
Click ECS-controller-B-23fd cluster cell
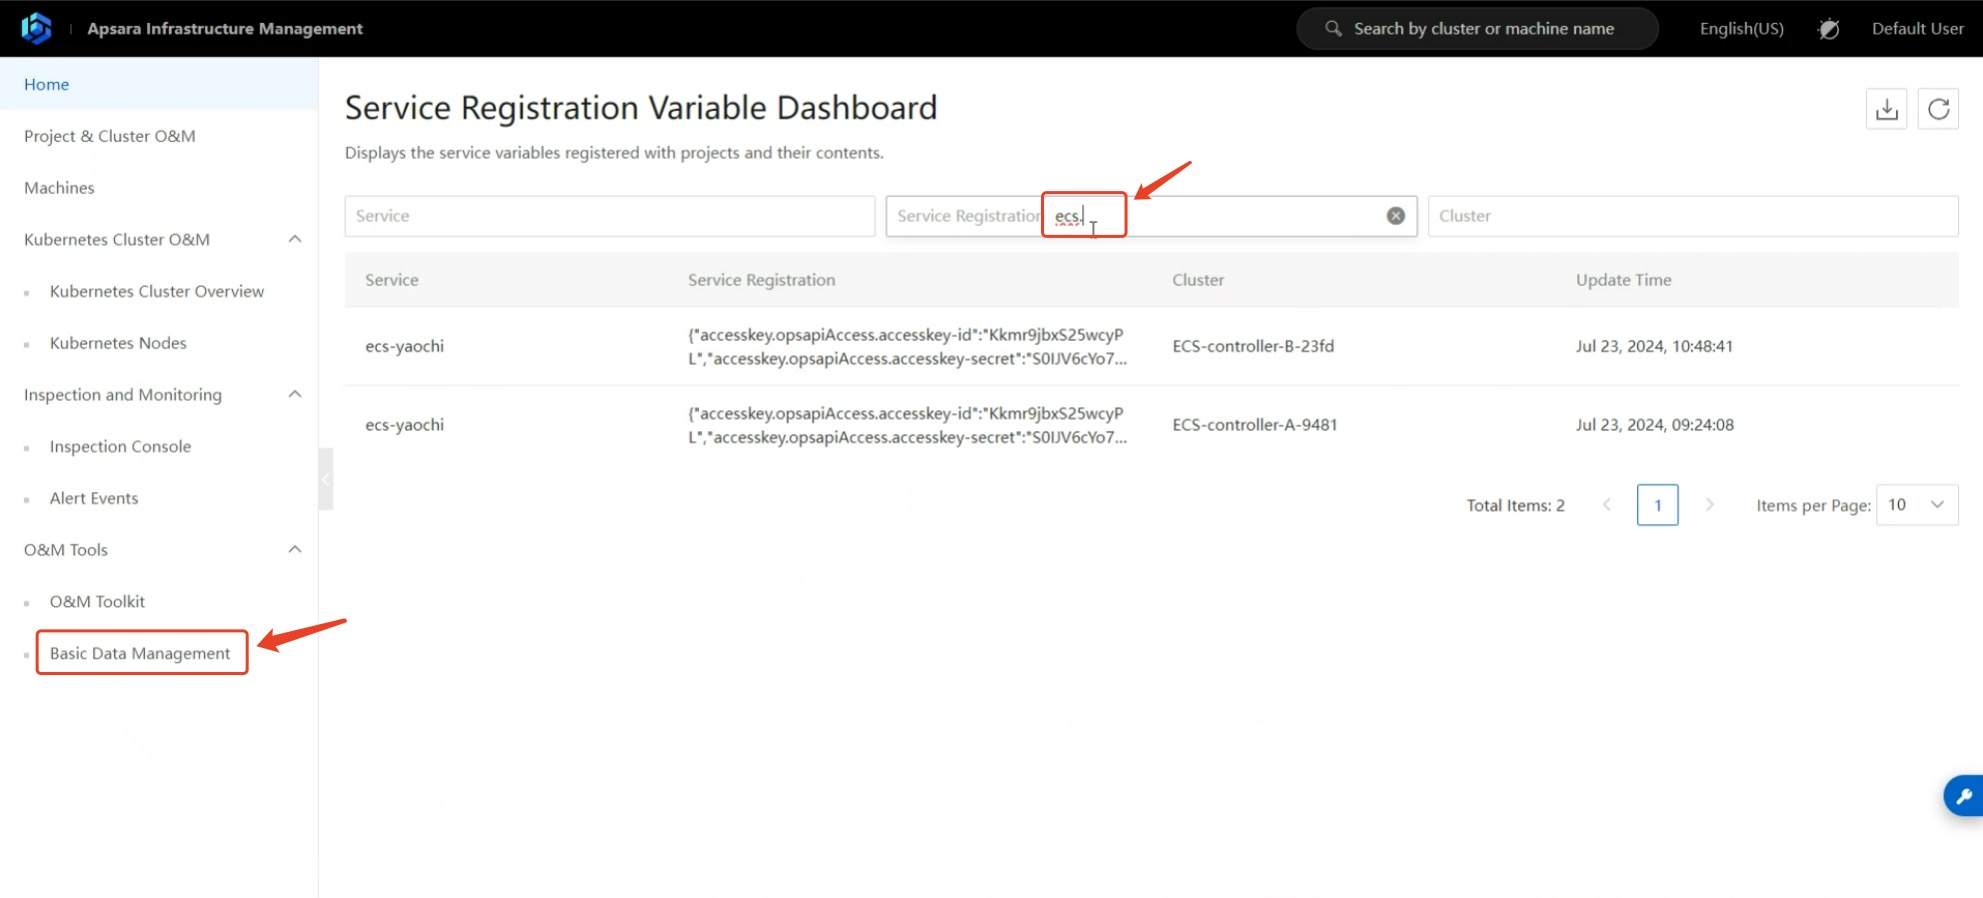click(x=1253, y=346)
